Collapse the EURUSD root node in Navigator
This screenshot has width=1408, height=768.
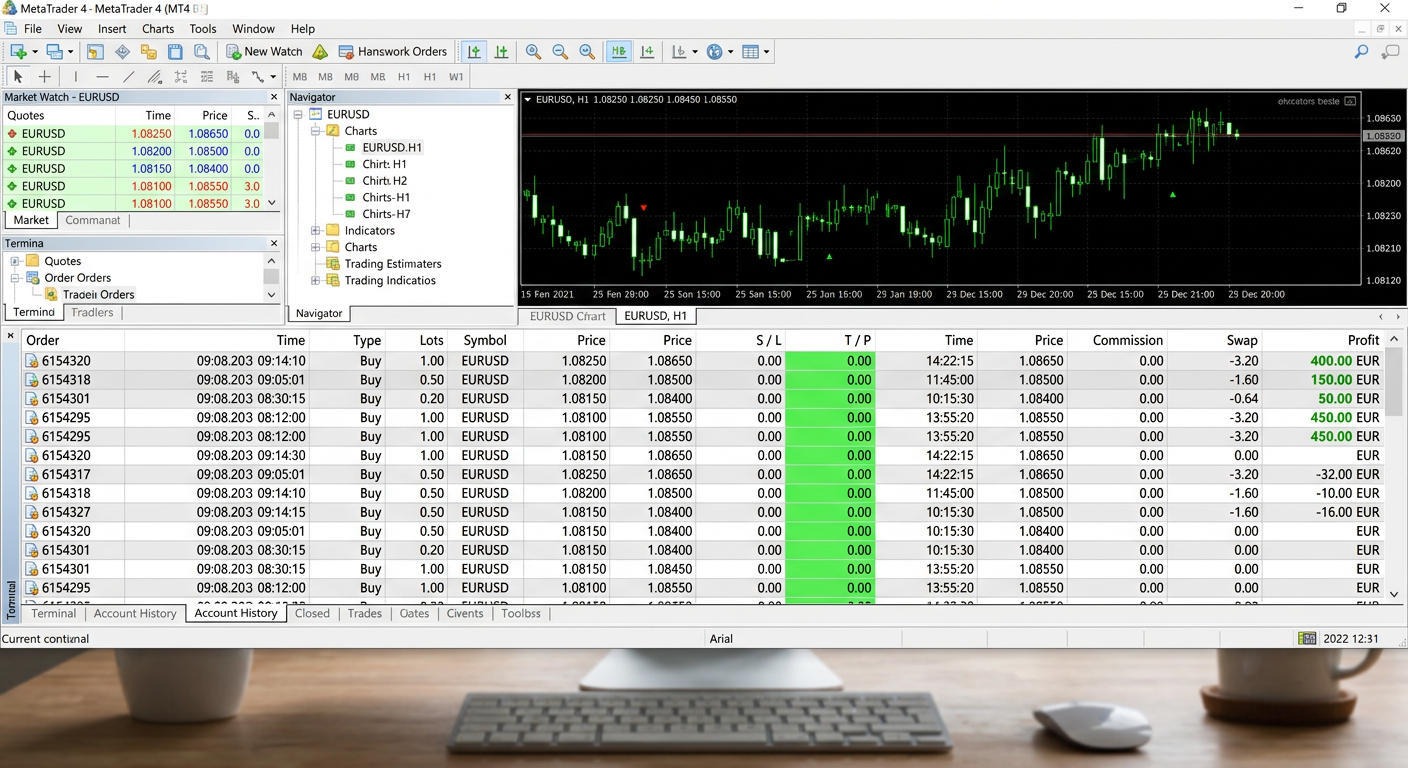click(x=298, y=114)
